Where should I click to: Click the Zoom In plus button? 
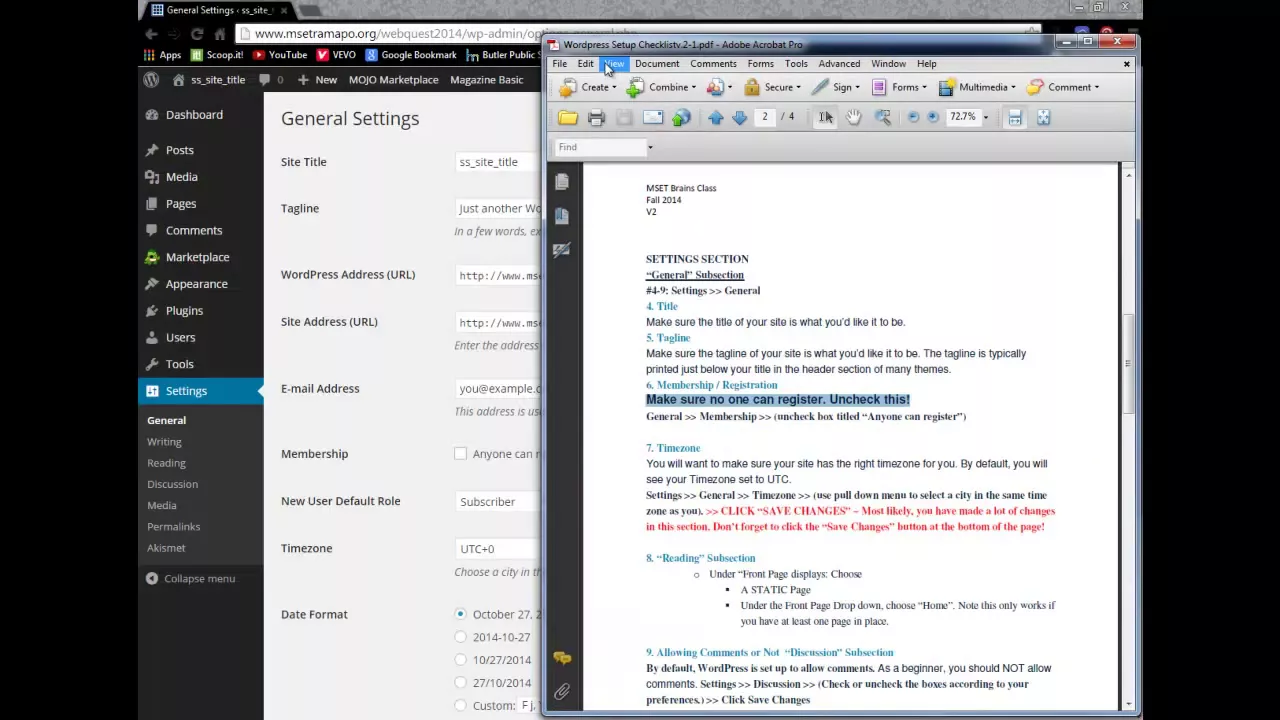click(x=933, y=118)
